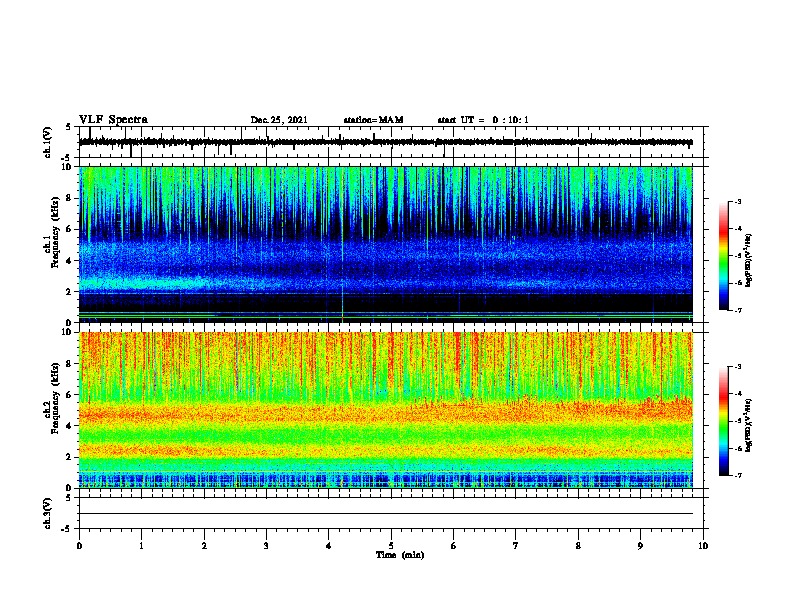Click the "Time (min)" x-axis label
The width and height of the screenshot is (792, 612).
(400, 555)
